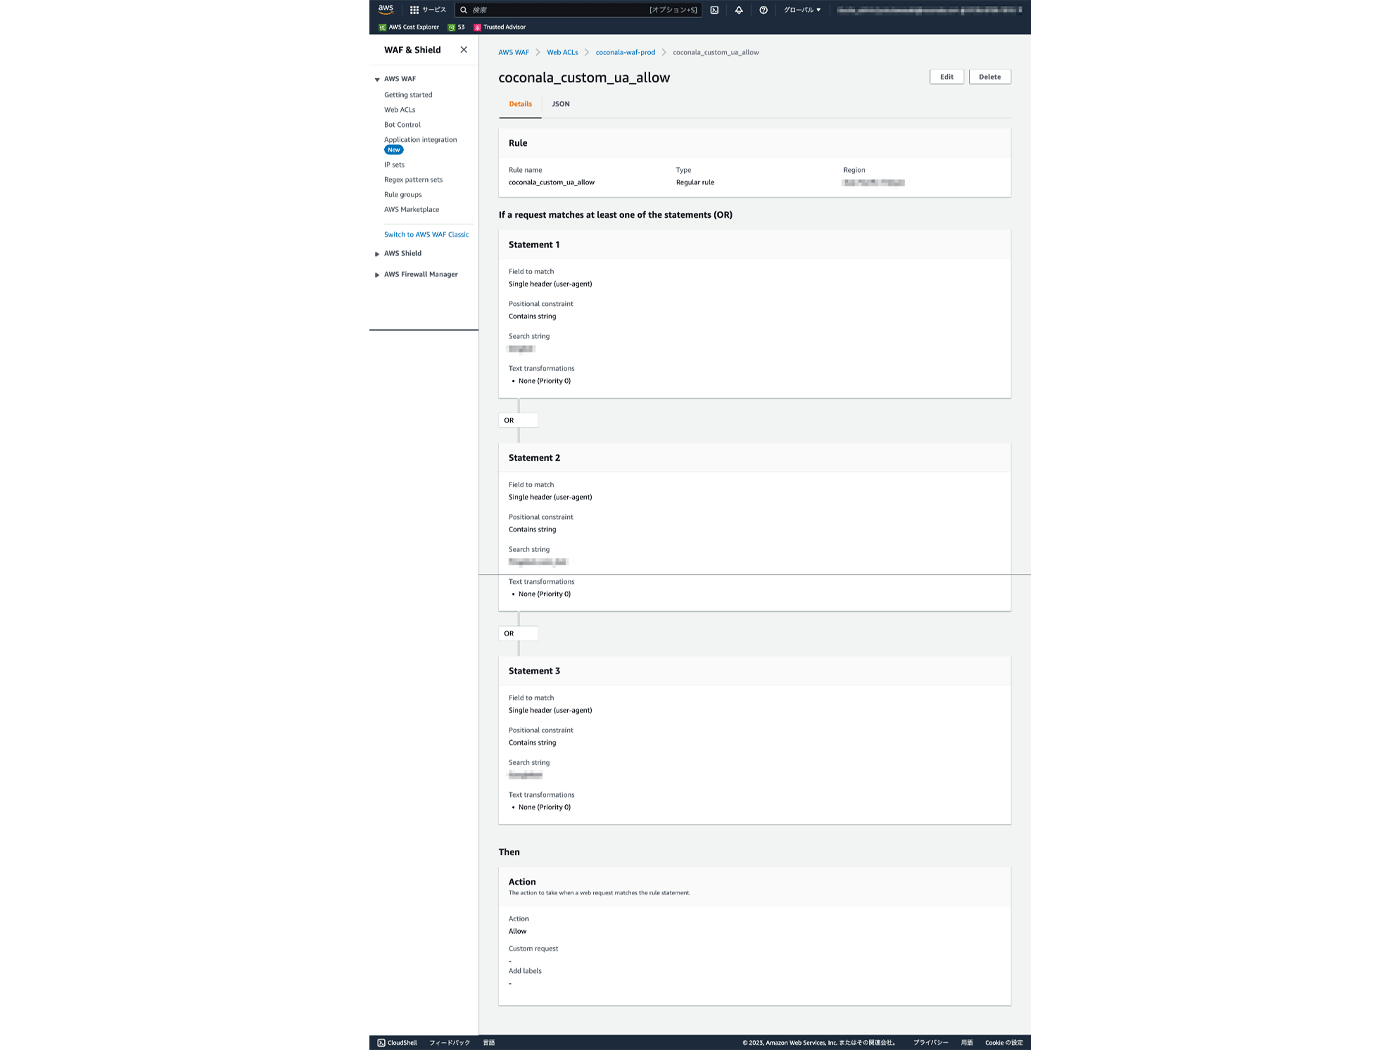Open S3 from the favorites bar
Viewport: 1400px width, 1050px height.
[457, 27]
